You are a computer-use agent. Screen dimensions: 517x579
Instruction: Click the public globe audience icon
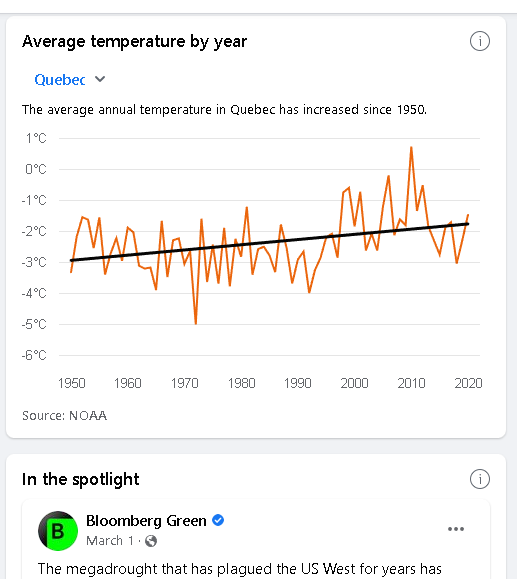151,541
